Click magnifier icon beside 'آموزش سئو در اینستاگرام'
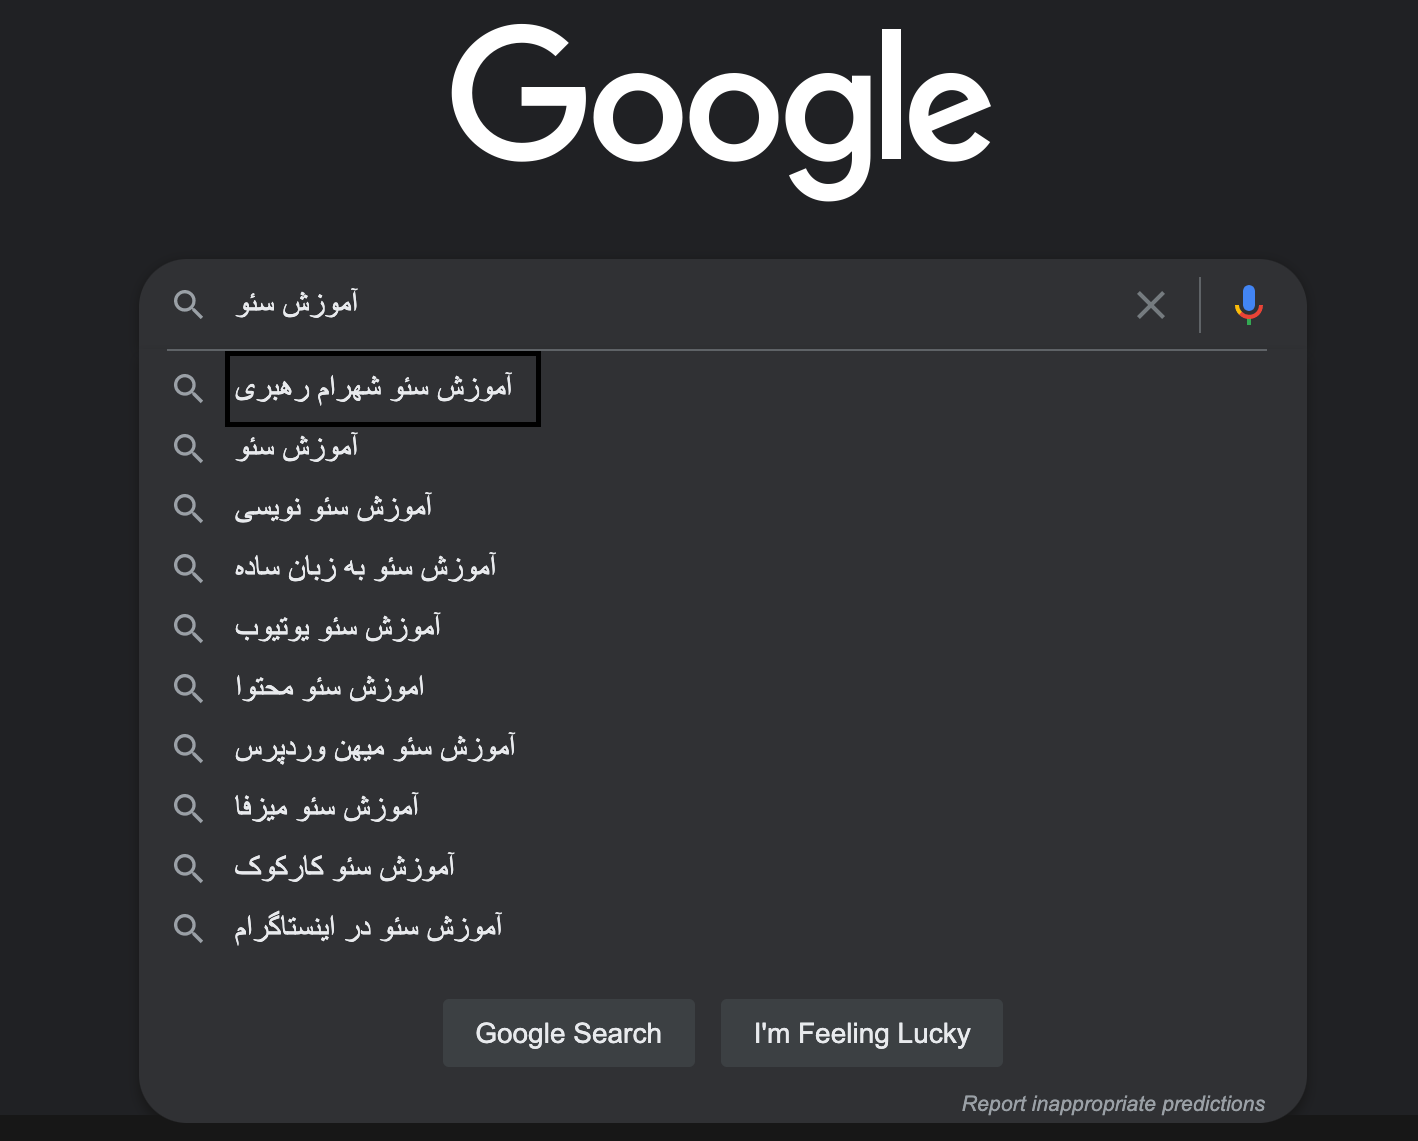The width and height of the screenshot is (1418, 1141). point(188,928)
